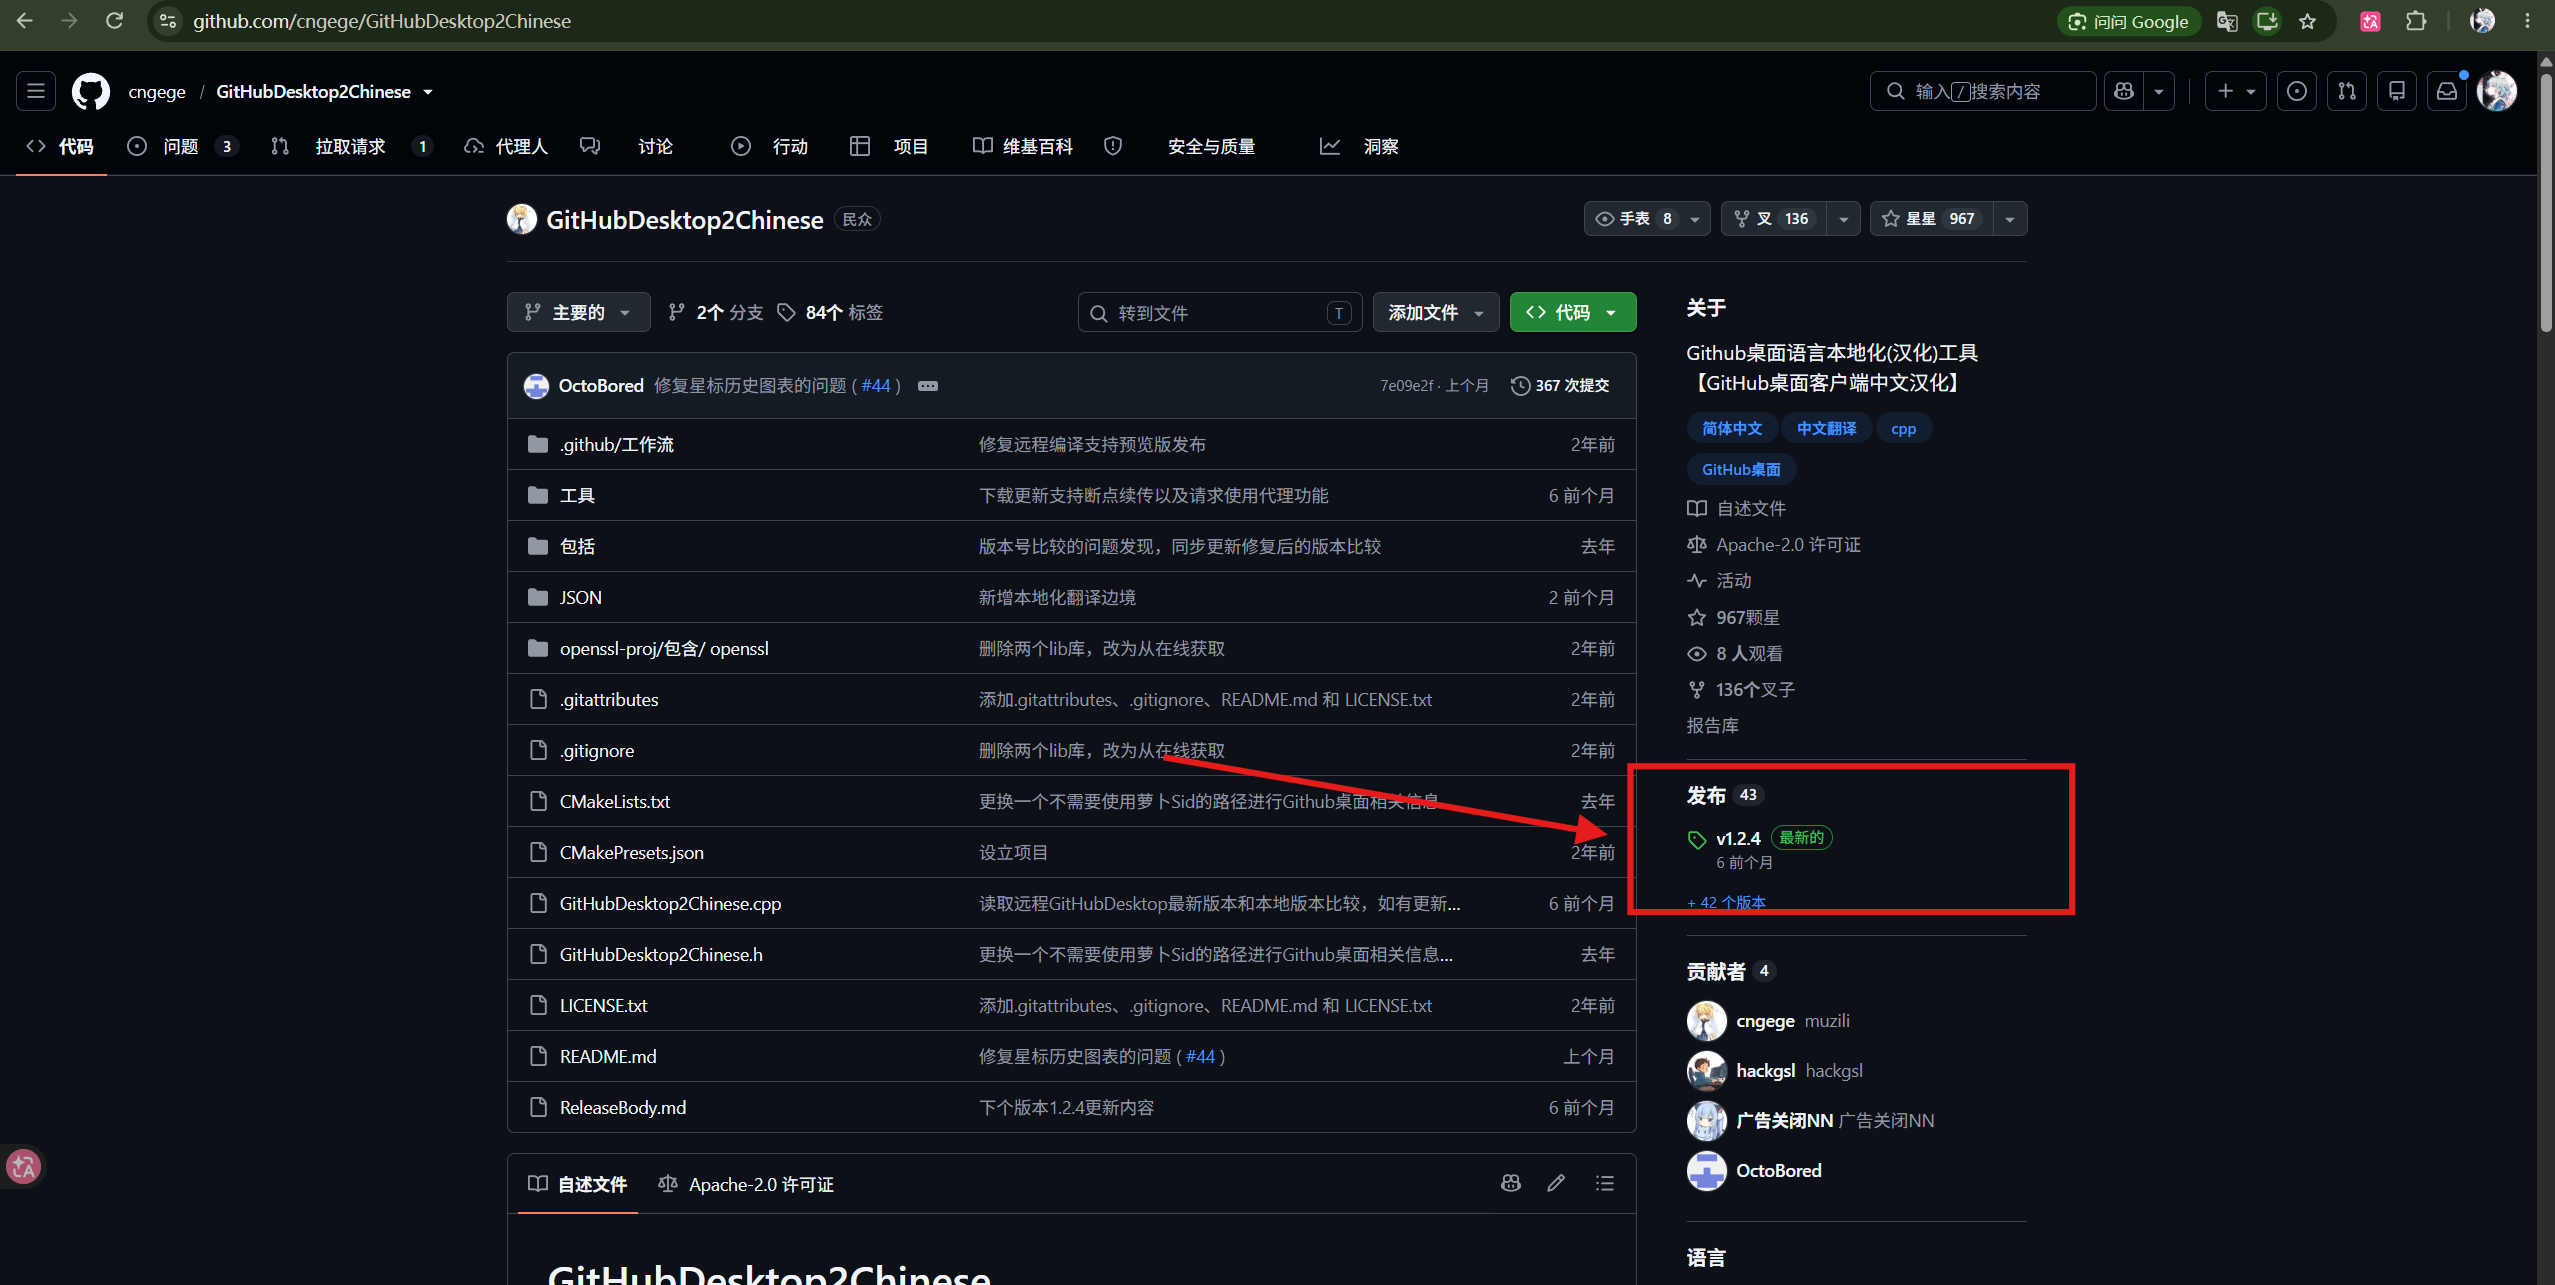The width and height of the screenshot is (2555, 1285).
Task: Click the floating translate extension icon
Action: point(23,1166)
